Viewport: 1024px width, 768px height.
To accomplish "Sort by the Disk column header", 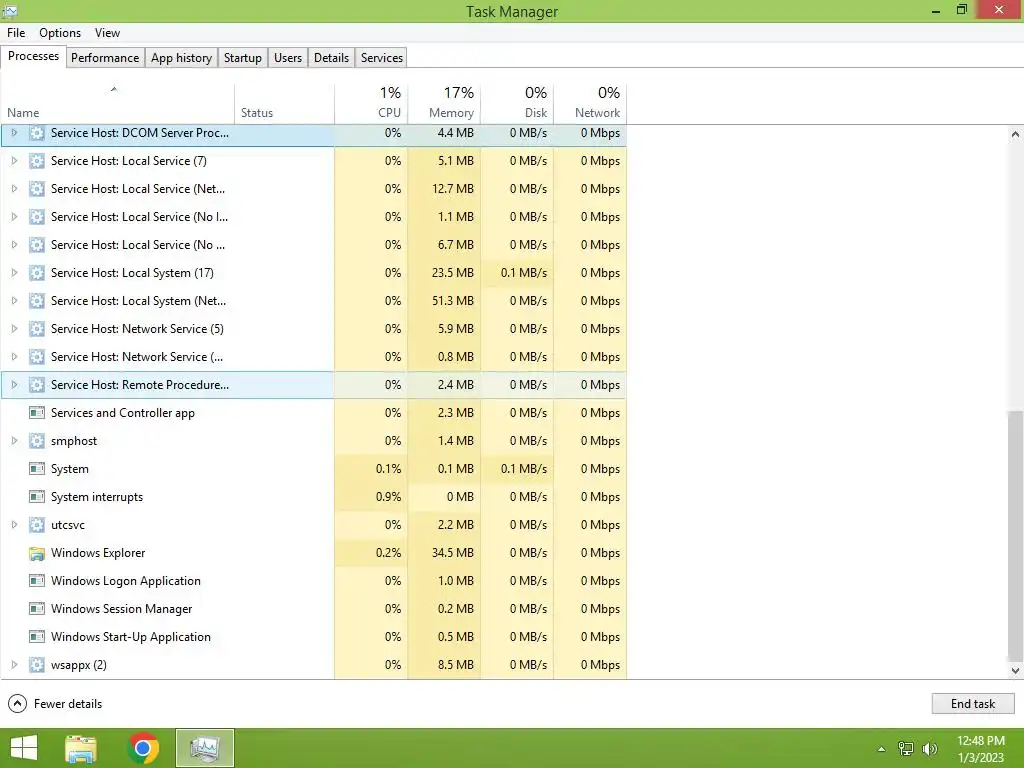I will [x=517, y=104].
